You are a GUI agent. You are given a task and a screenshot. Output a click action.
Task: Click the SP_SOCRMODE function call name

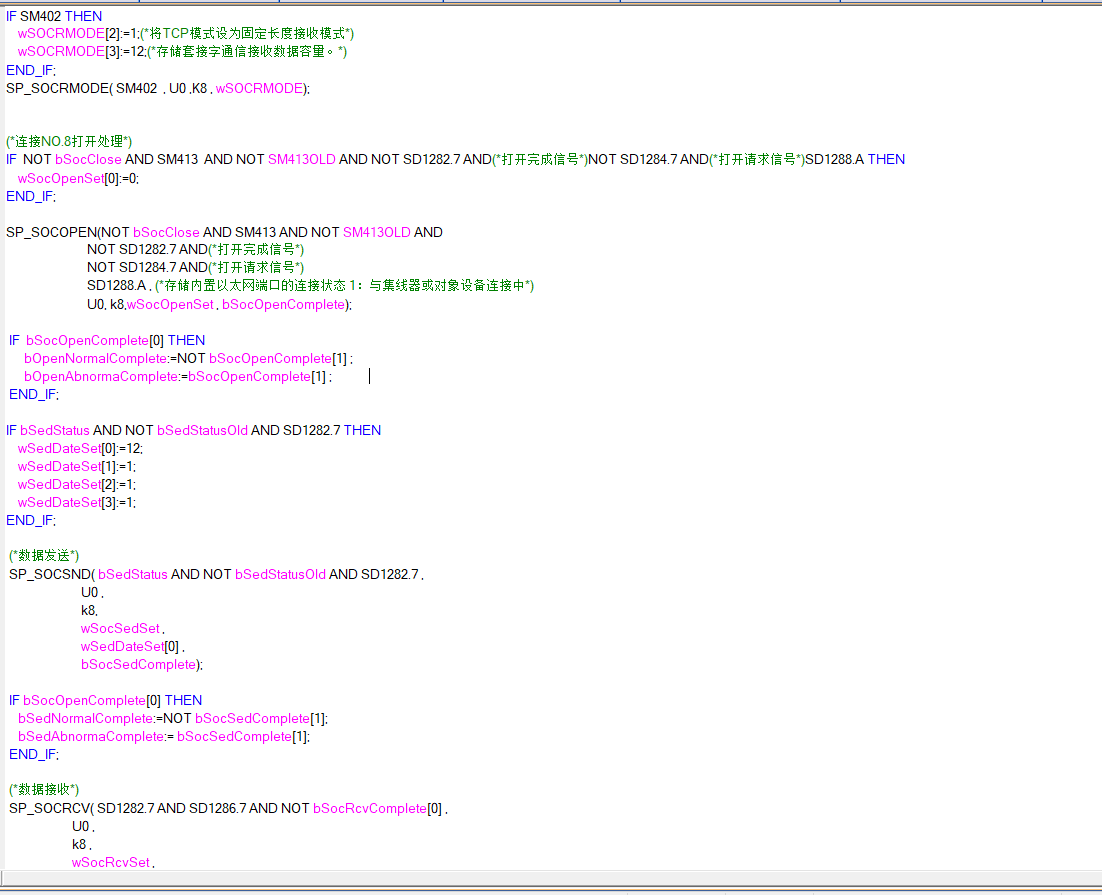point(57,88)
